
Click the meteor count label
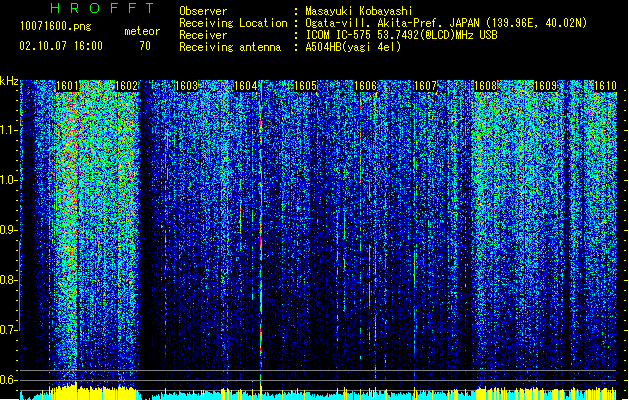pyautogui.click(x=142, y=31)
